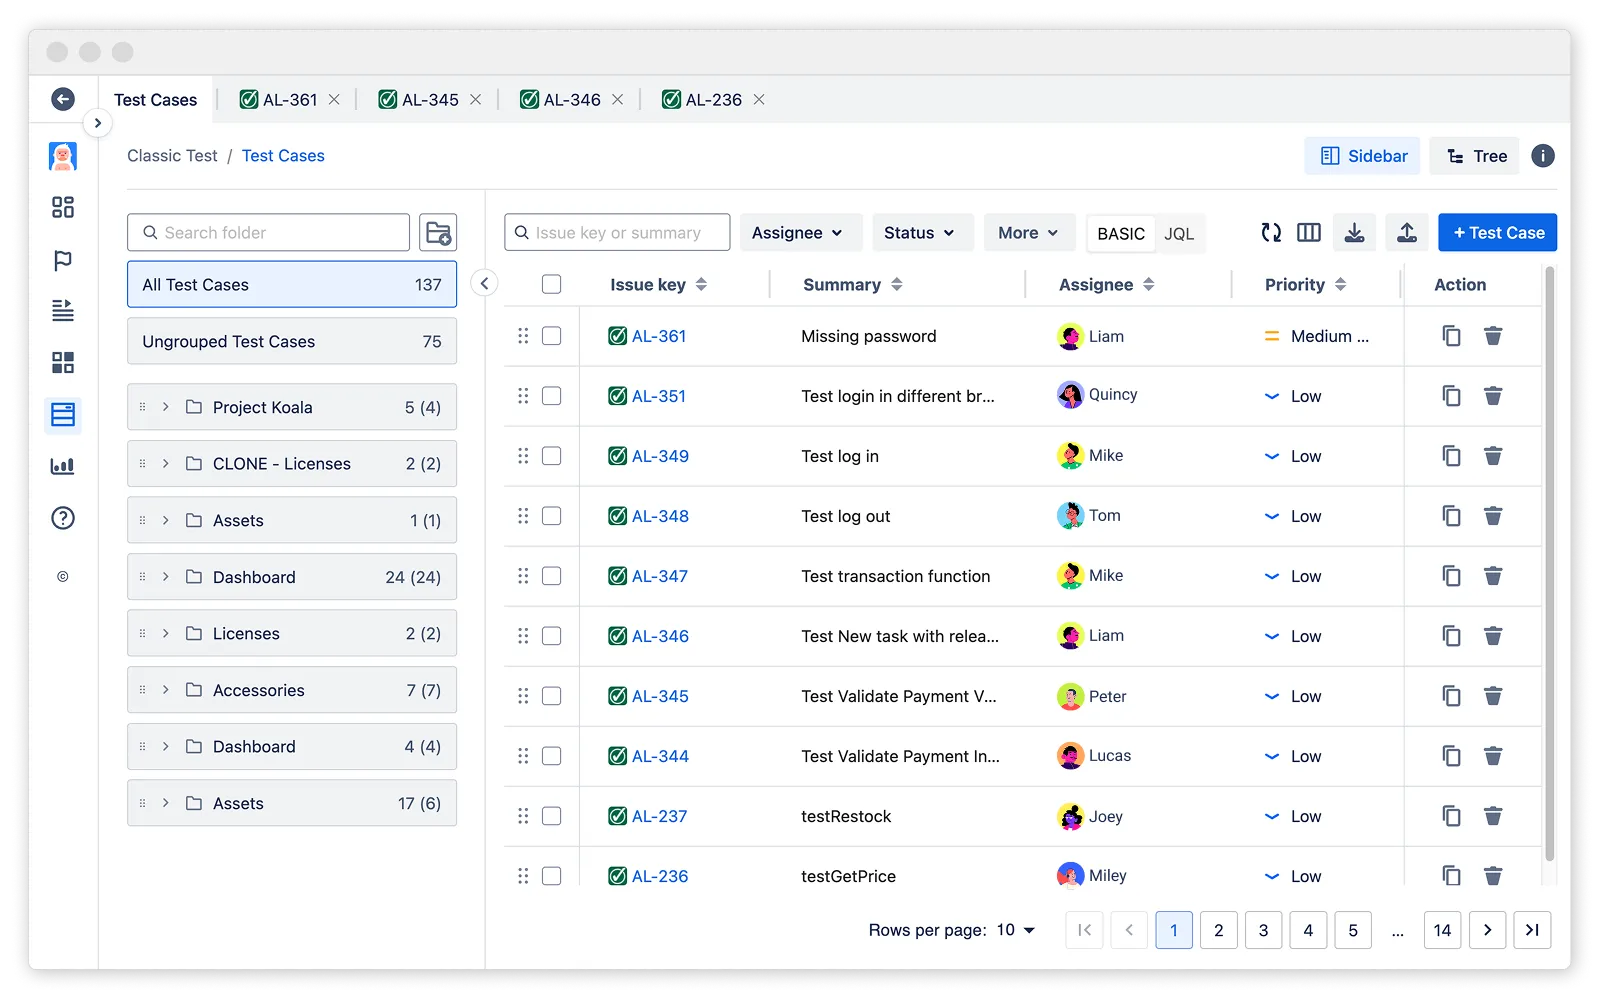The width and height of the screenshot is (1600, 1000).
Task: Open the Rows per page dropdown
Action: (x=1016, y=930)
